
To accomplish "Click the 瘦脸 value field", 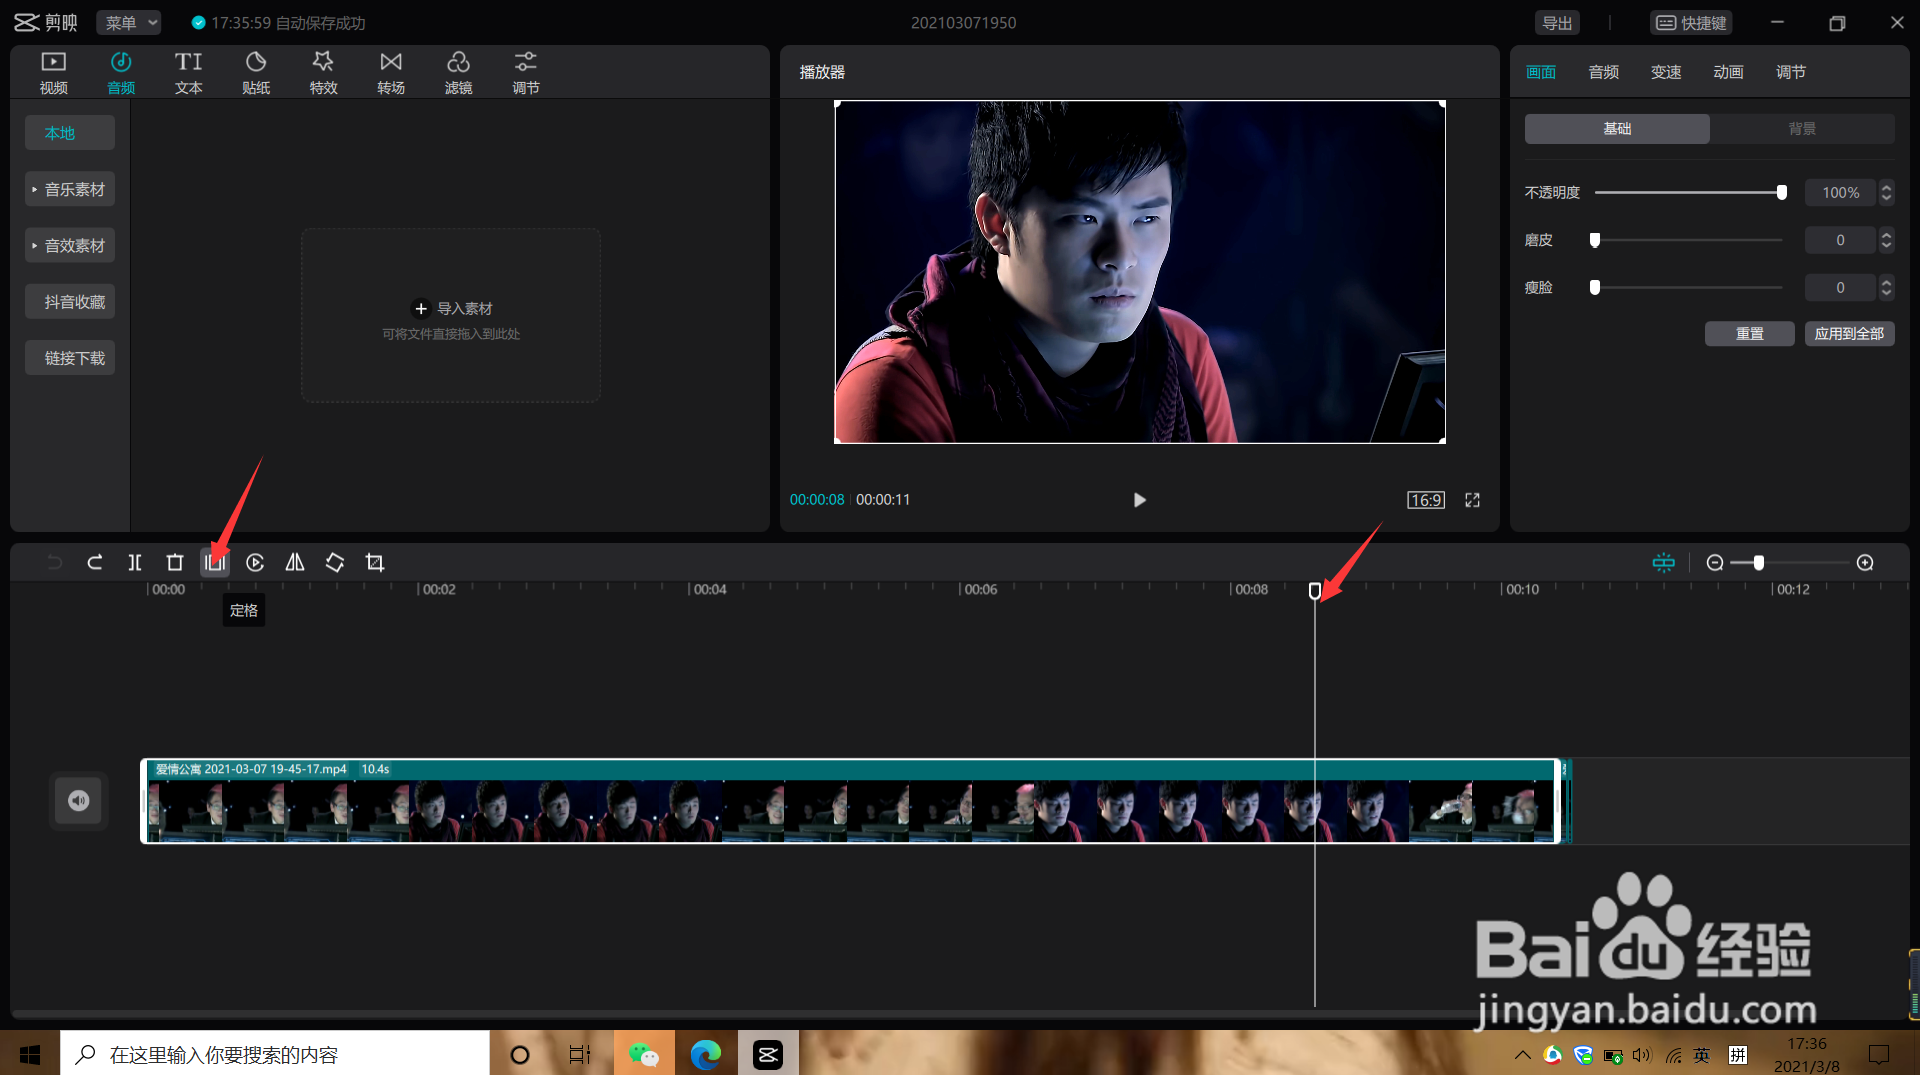I will (1841, 288).
